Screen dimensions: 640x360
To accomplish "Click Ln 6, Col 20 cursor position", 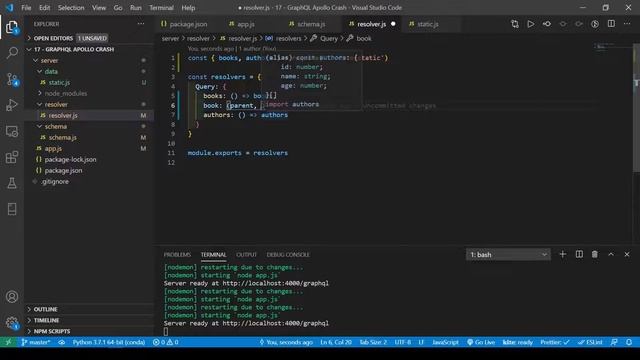I will [336, 342].
